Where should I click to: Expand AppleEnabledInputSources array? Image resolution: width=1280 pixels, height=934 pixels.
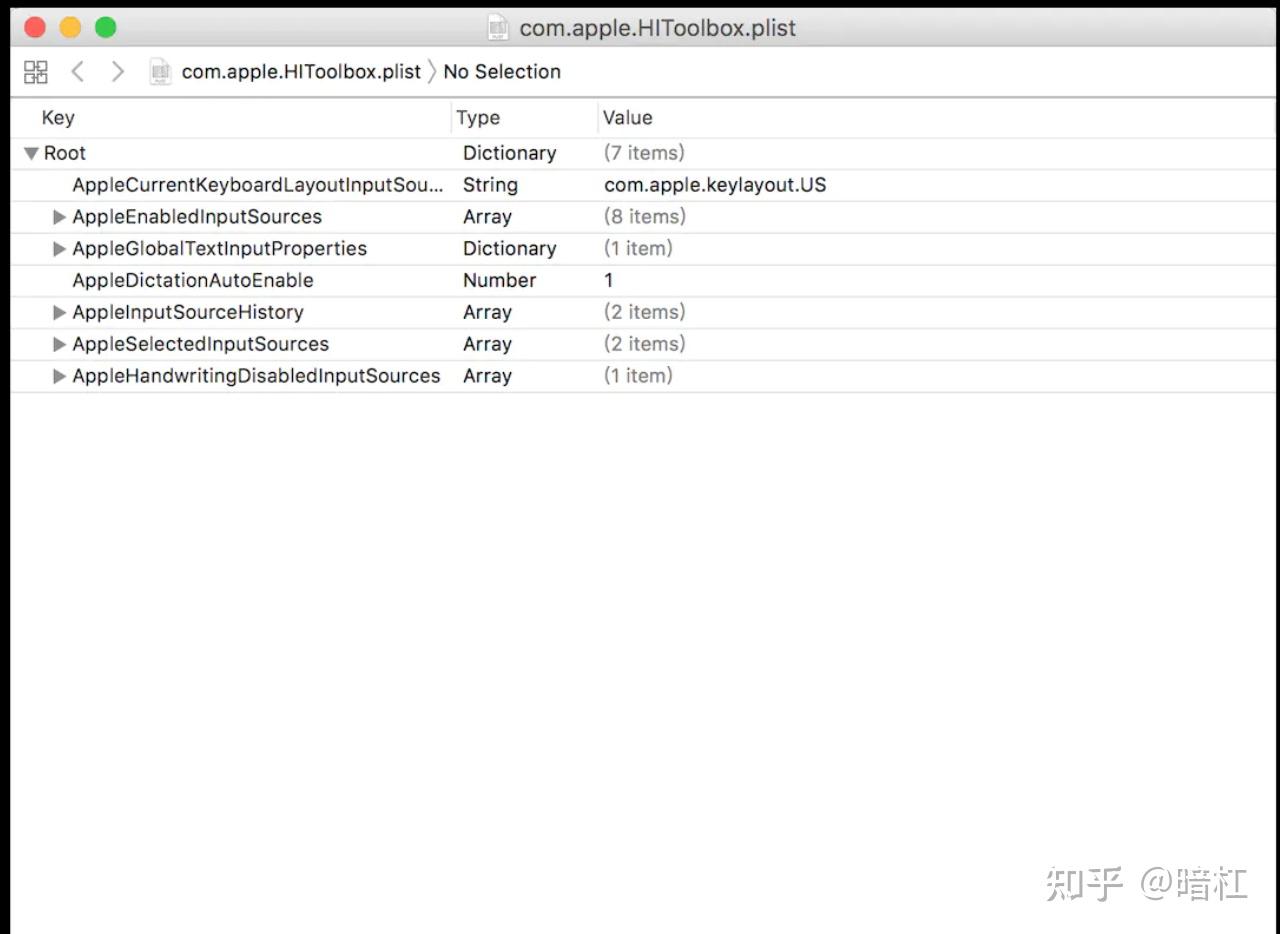[60, 217]
